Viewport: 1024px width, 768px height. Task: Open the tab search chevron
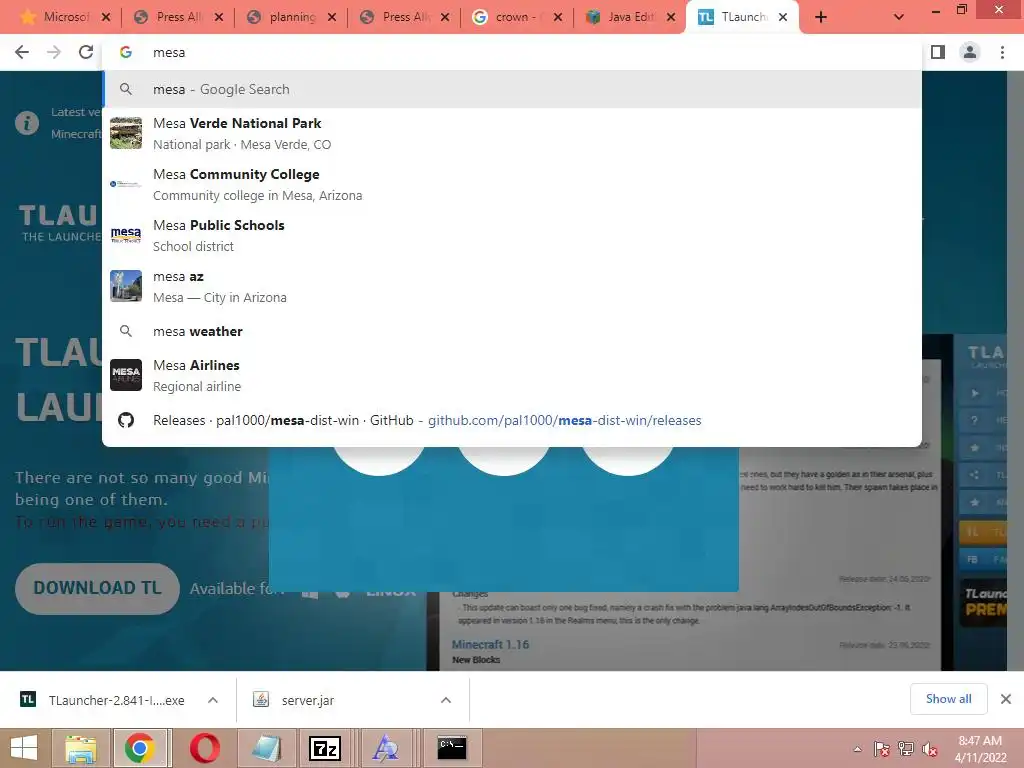coord(899,17)
